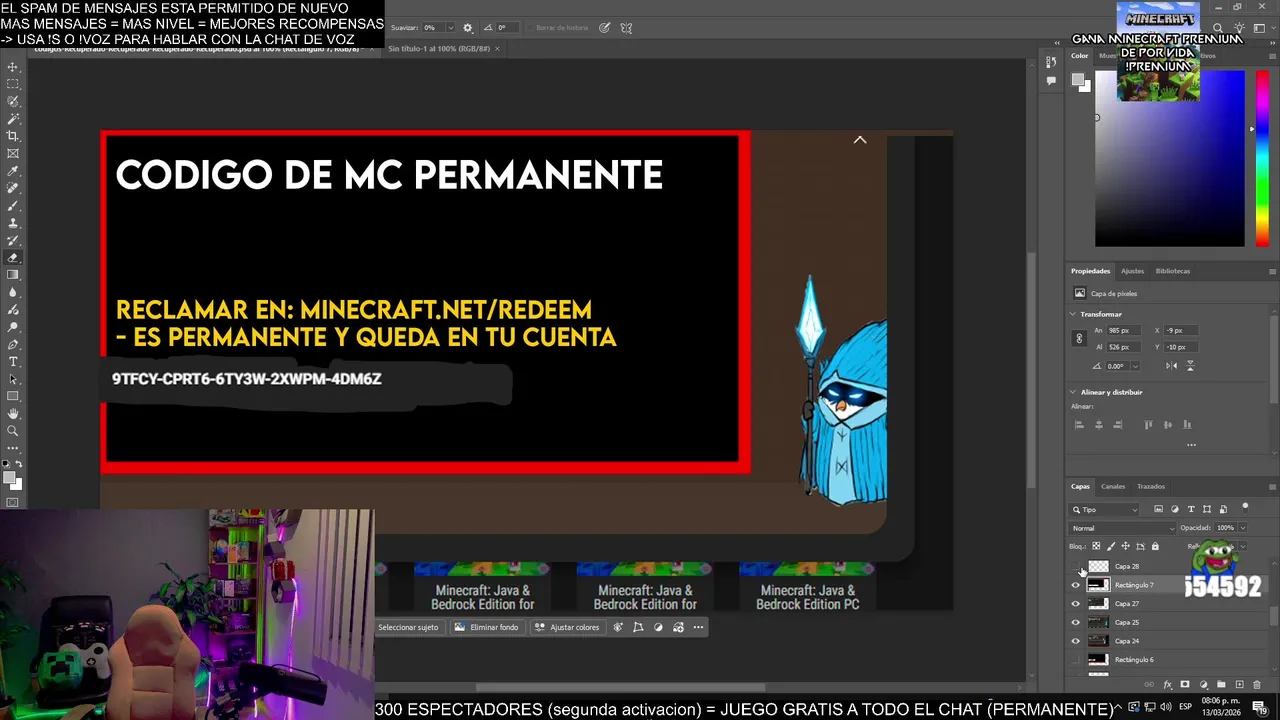Image resolution: width=1280 pixels, height=720 pixels.
Task: Hide the Capa 24 layer
Action: click(1076, 641)
